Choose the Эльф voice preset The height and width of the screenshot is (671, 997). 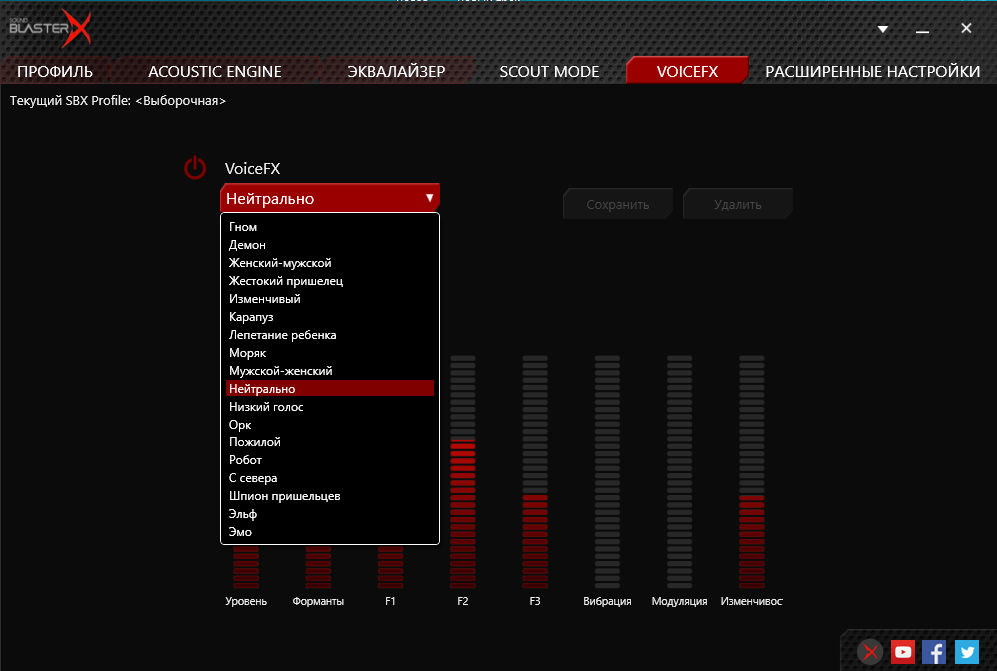click(330, 514)
